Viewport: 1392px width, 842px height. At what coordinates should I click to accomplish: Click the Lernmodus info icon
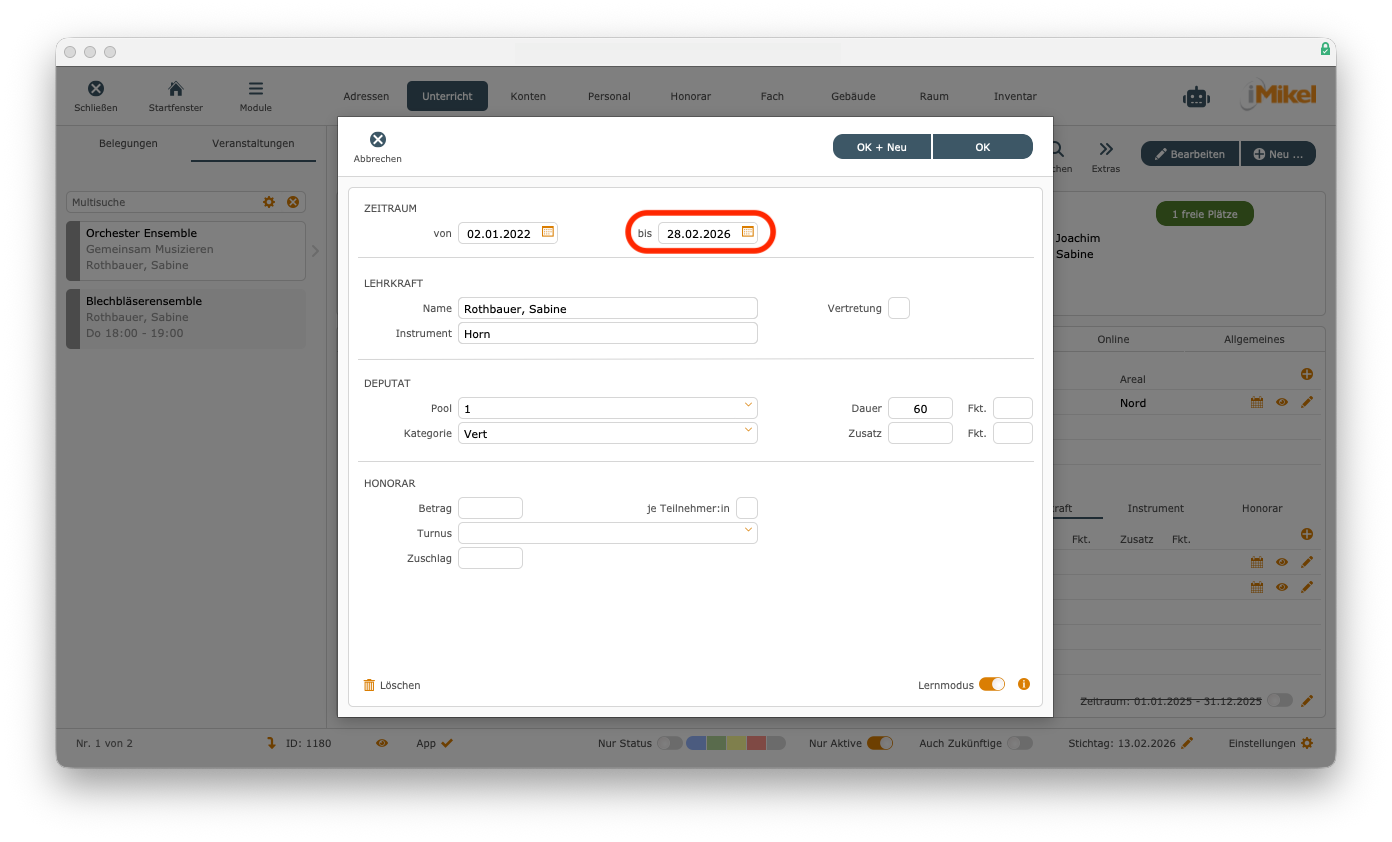click(x=1023, y=685)
